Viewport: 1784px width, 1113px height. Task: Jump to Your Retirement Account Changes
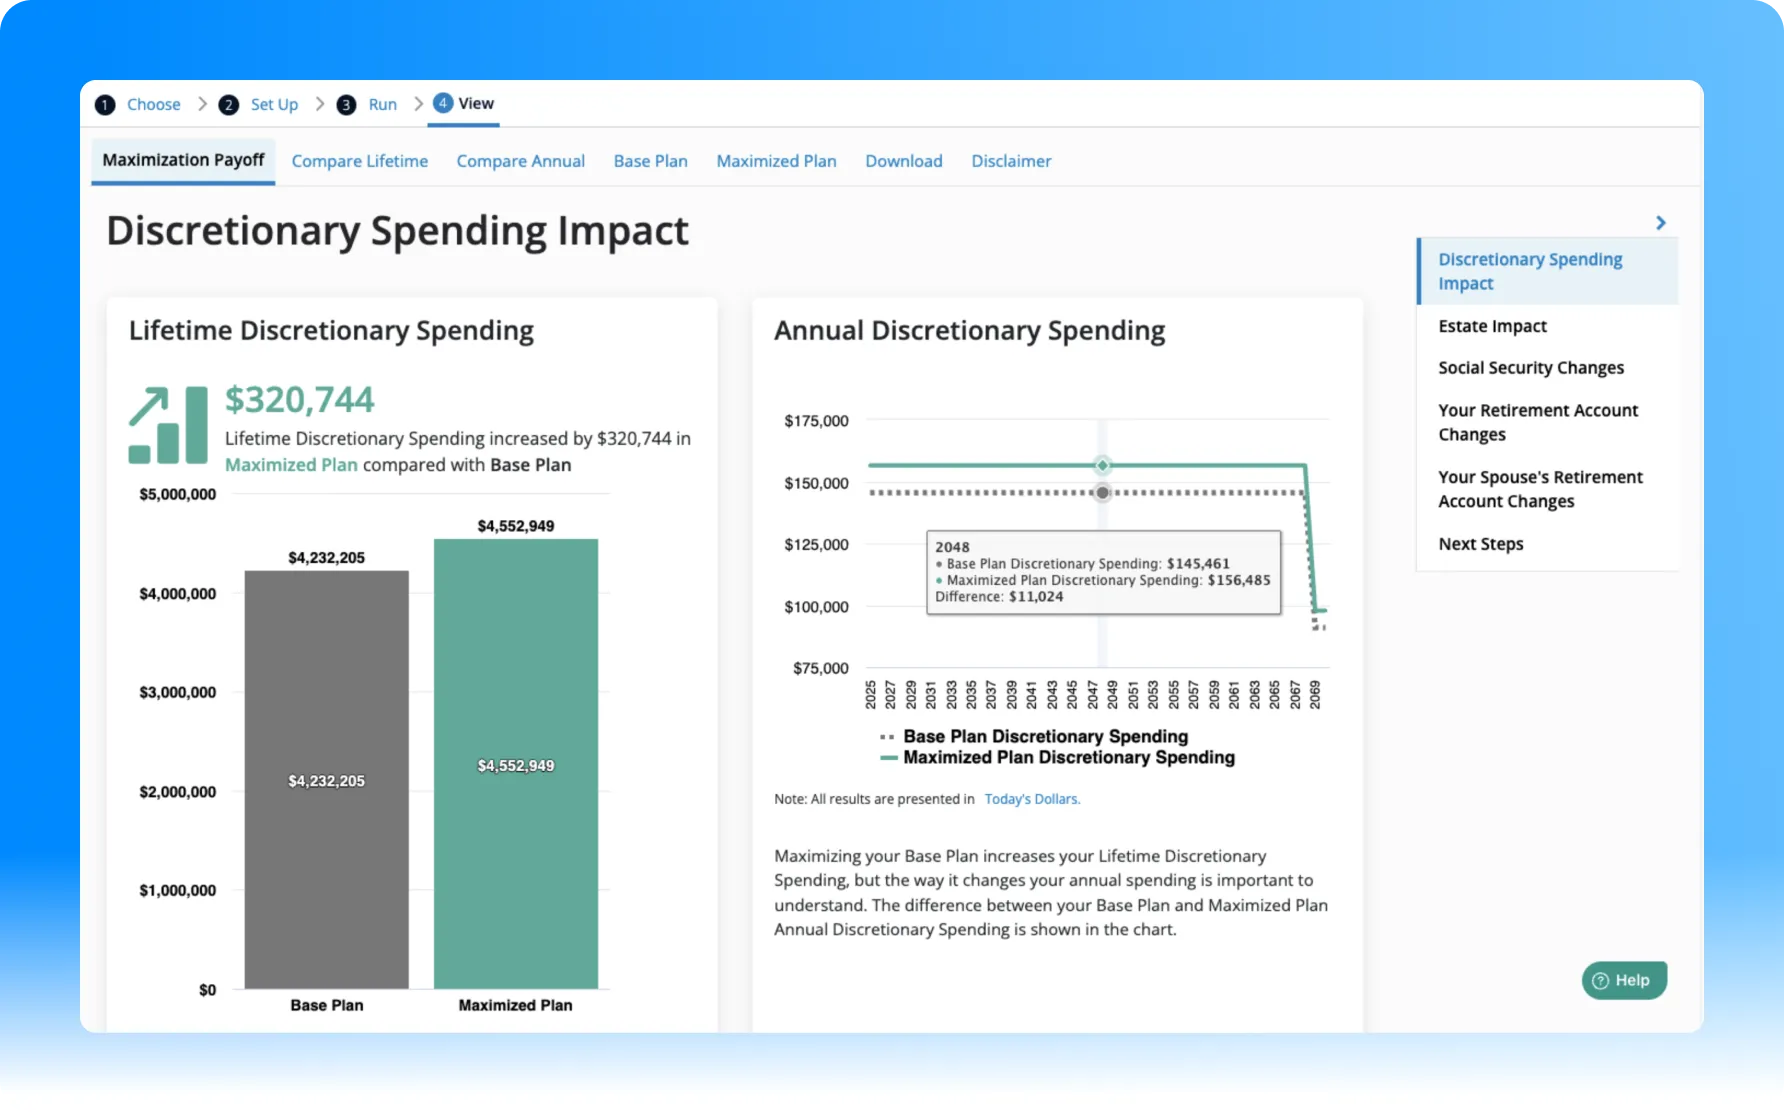click(1538, 422)
